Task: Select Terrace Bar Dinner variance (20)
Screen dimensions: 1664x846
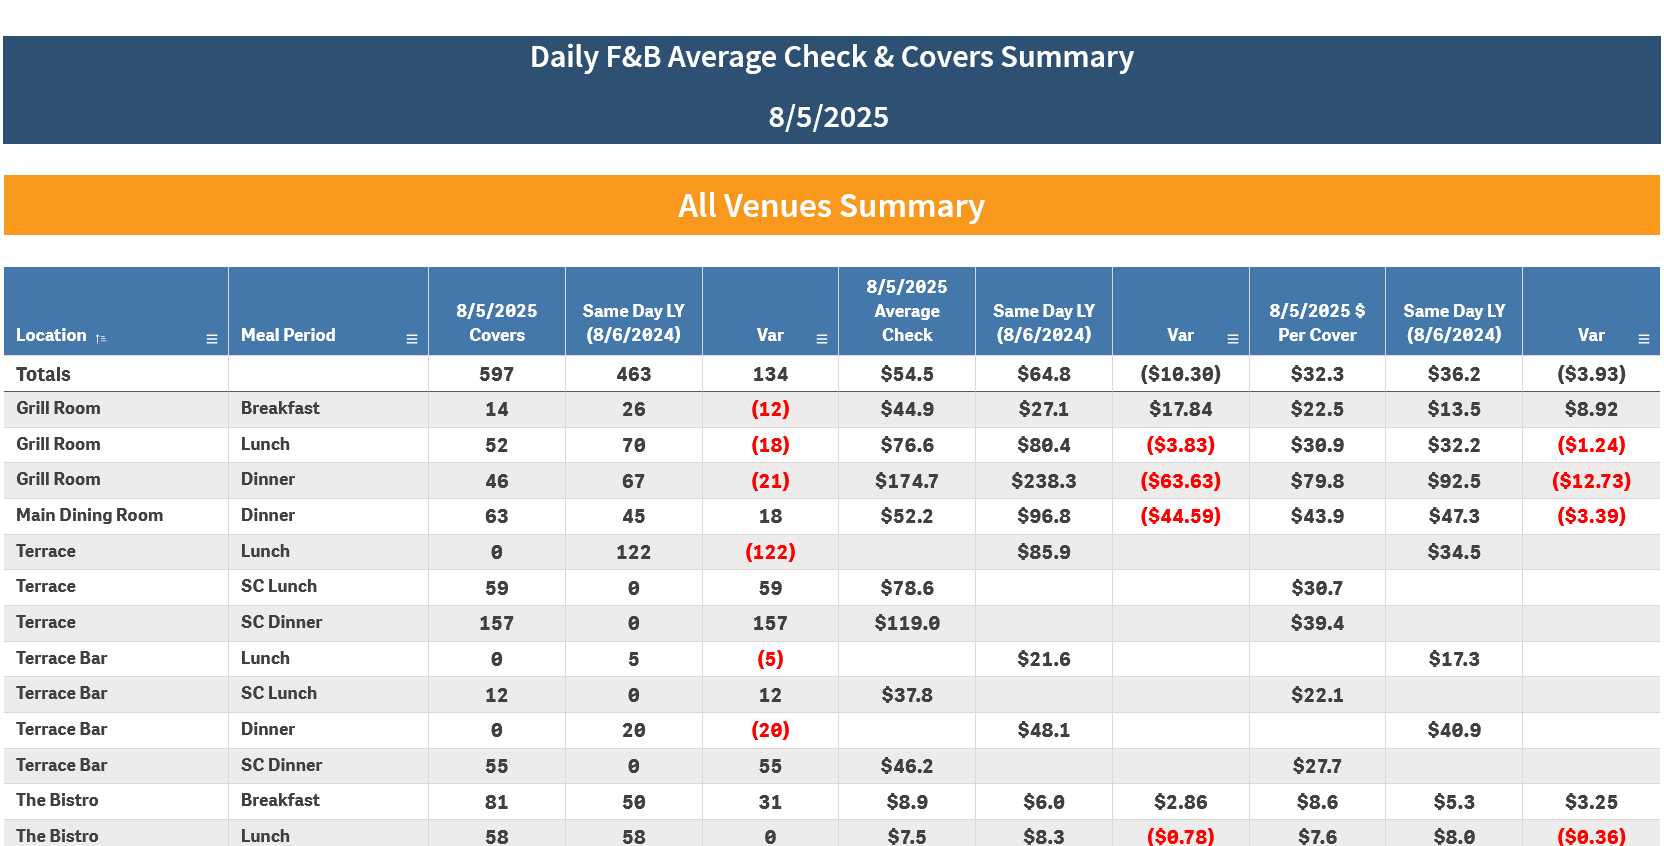Action: pyautogui.click(x=770, y=730)
